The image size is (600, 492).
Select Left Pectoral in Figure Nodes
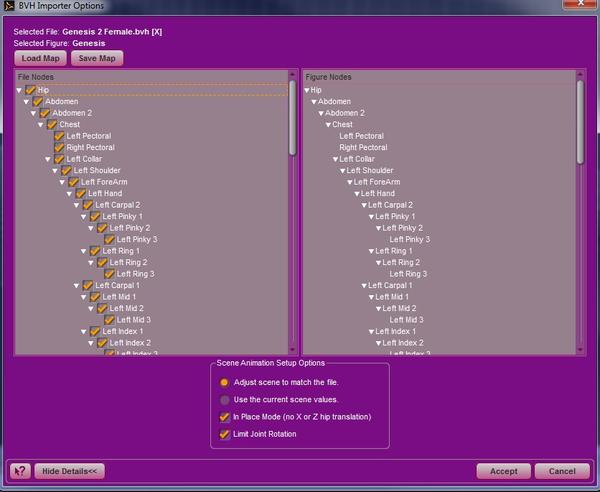pyautogui.click(x=361, y=136)
